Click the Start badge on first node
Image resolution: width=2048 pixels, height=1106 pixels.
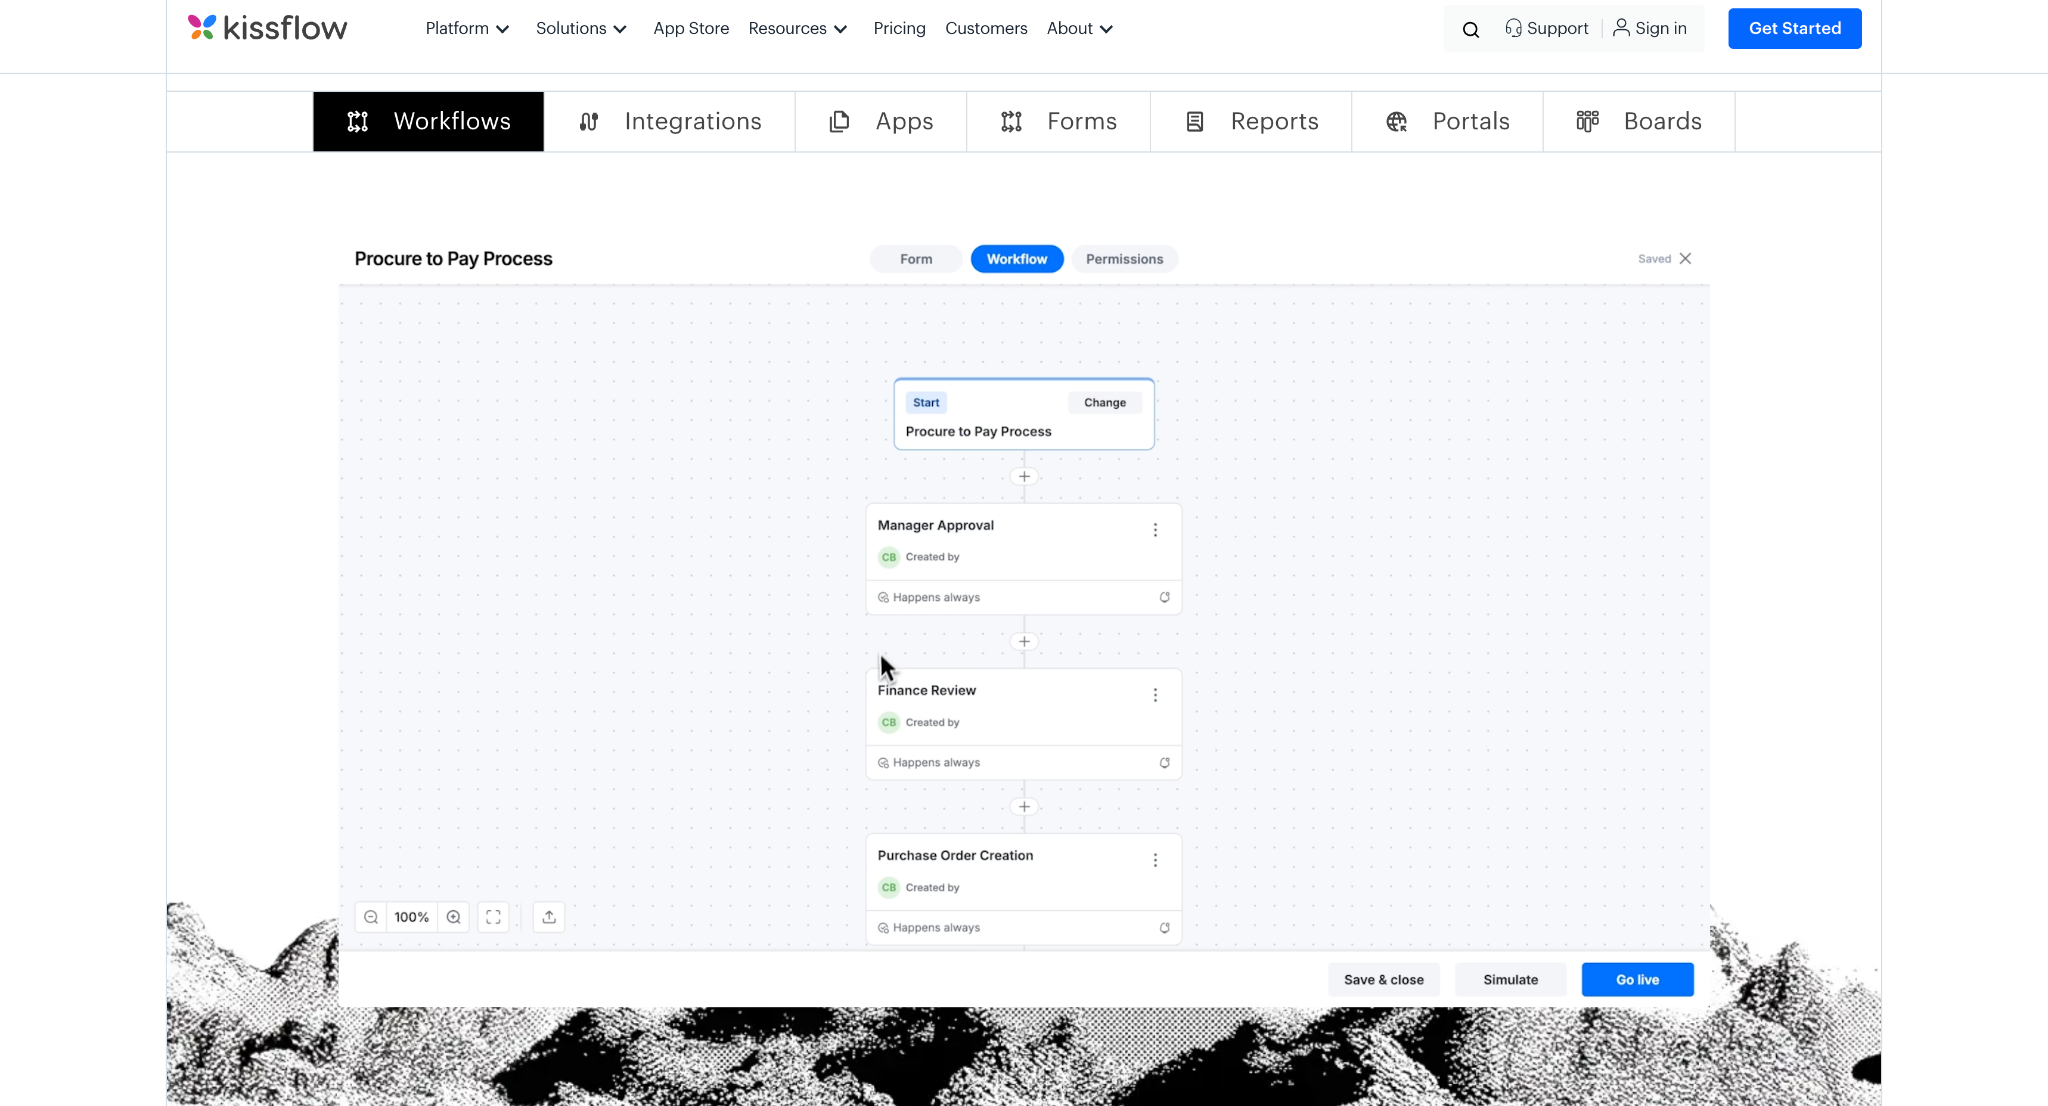pyautogui.click(x=926, y=402)
